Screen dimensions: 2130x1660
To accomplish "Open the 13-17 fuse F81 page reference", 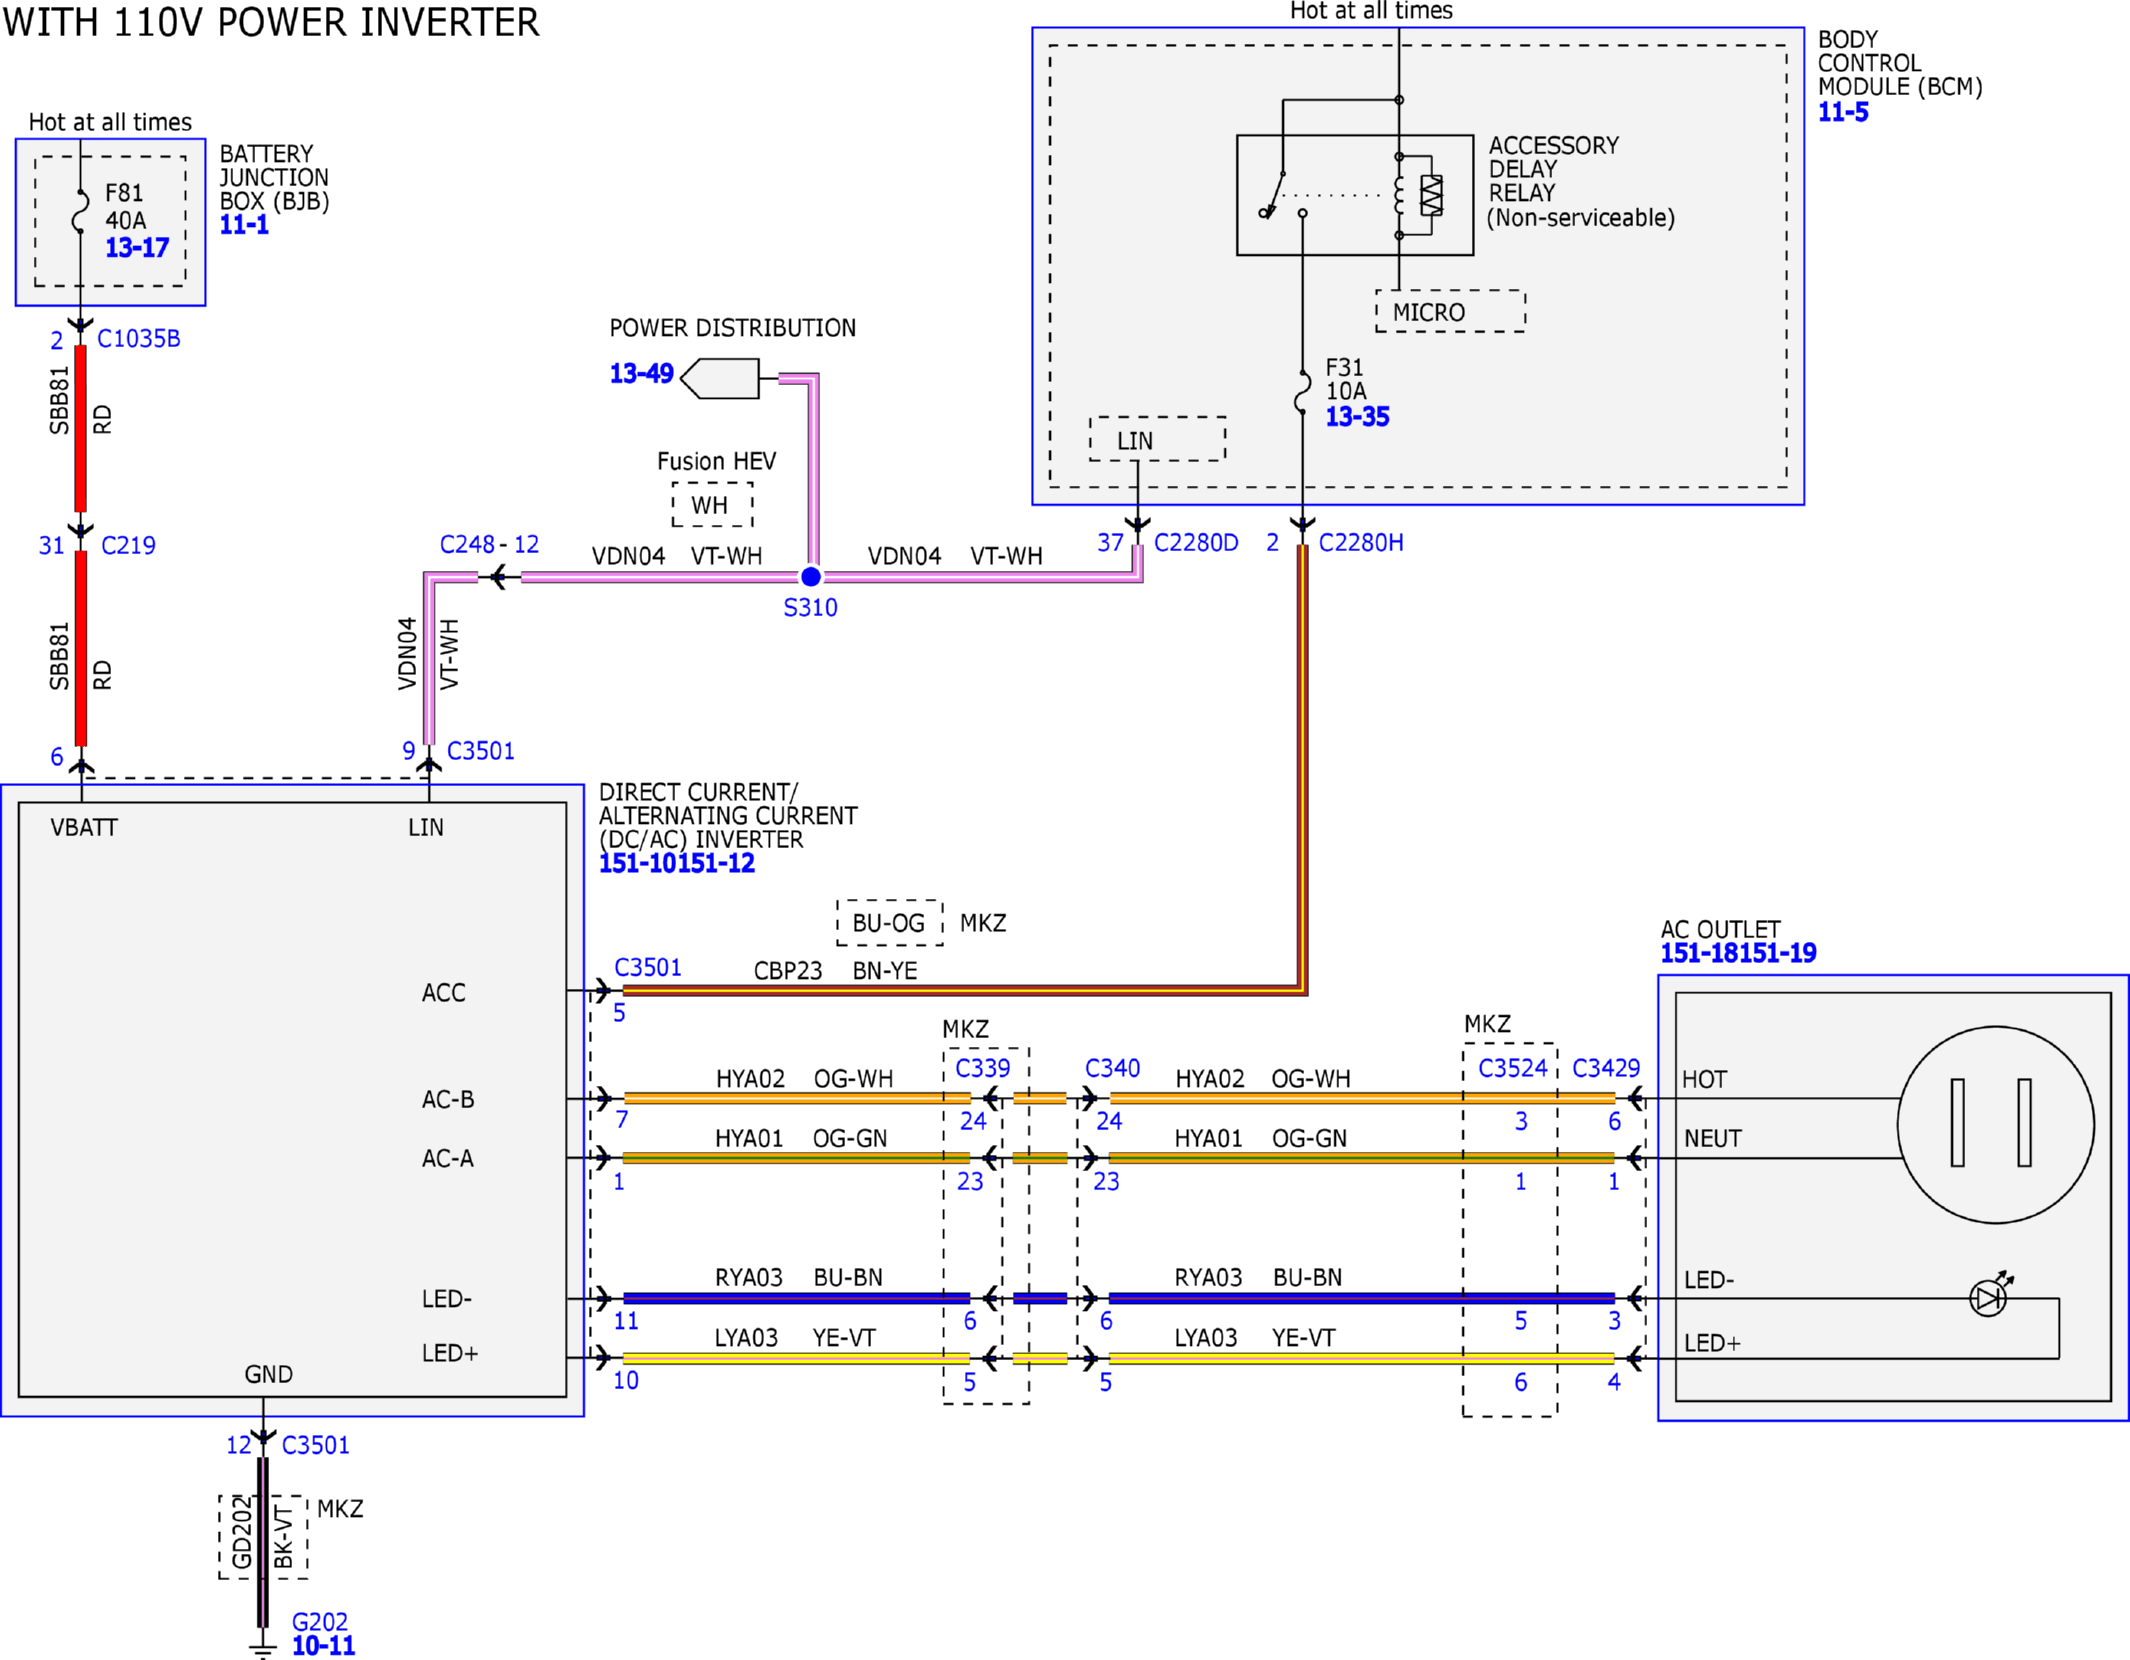I will [137, 247].
